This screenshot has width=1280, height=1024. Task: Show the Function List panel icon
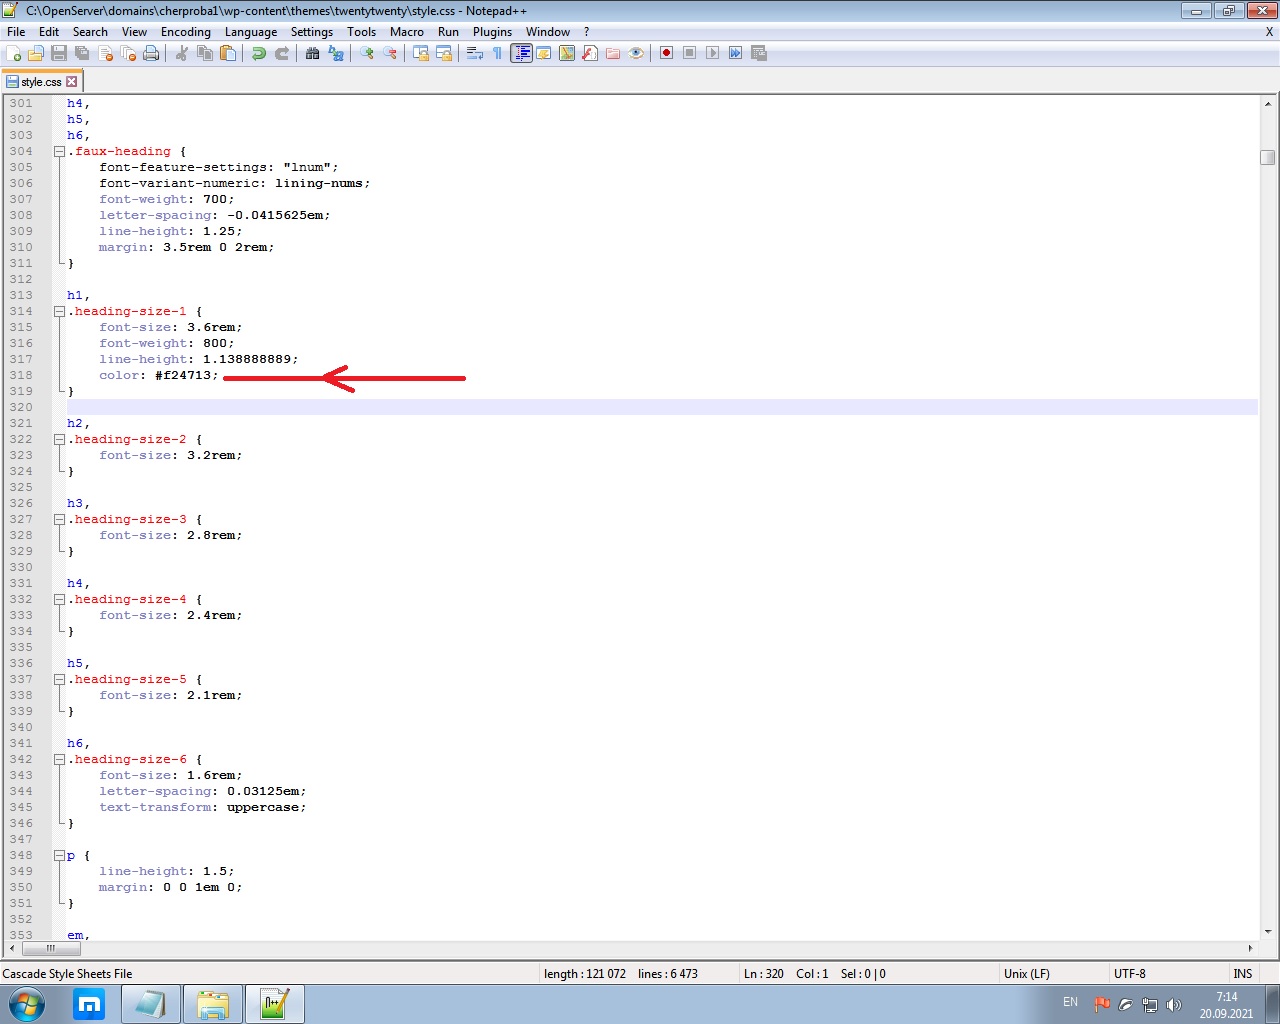point(590,53)
